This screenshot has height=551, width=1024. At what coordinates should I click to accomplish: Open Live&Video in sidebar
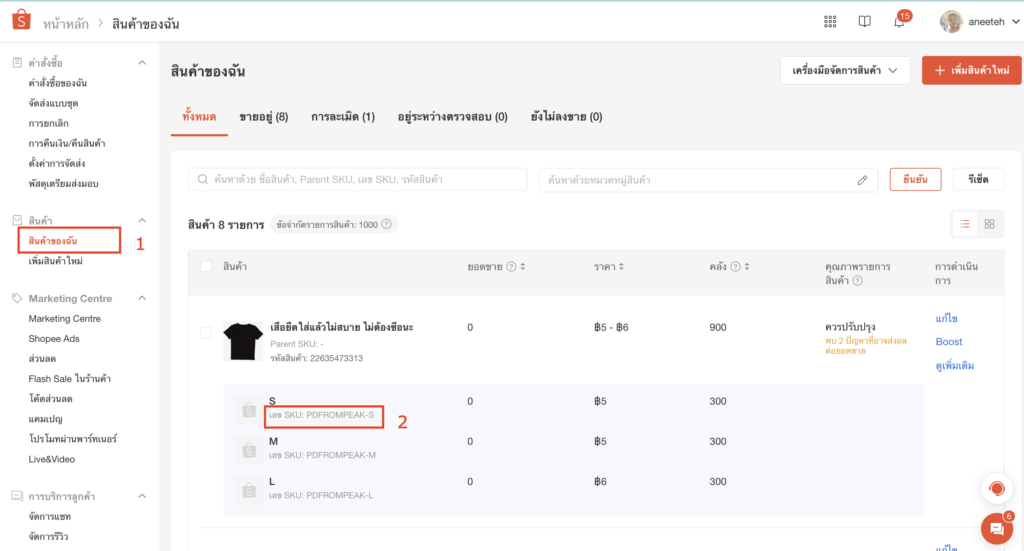pyautogui.click(x=52, y=459)
